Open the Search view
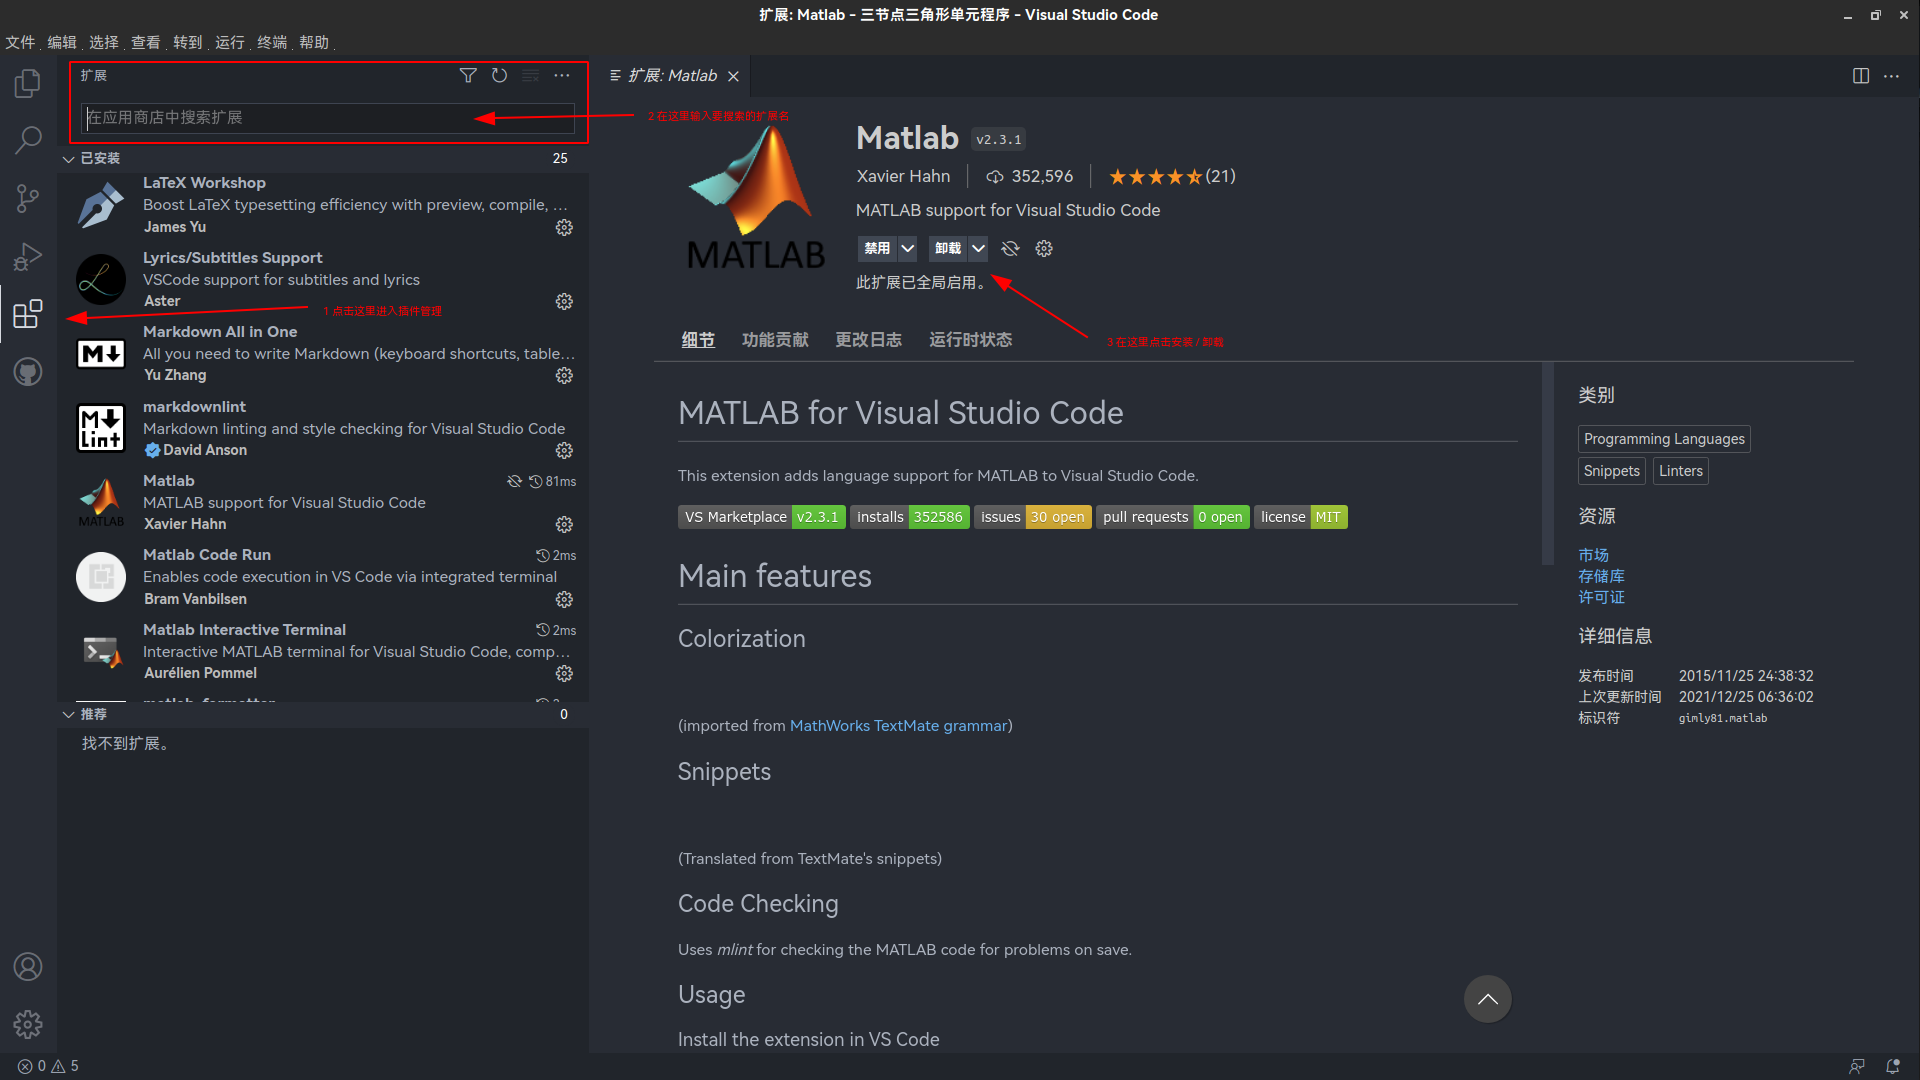This screenshot has width=1920, height=1080. (x=27, y=140)
